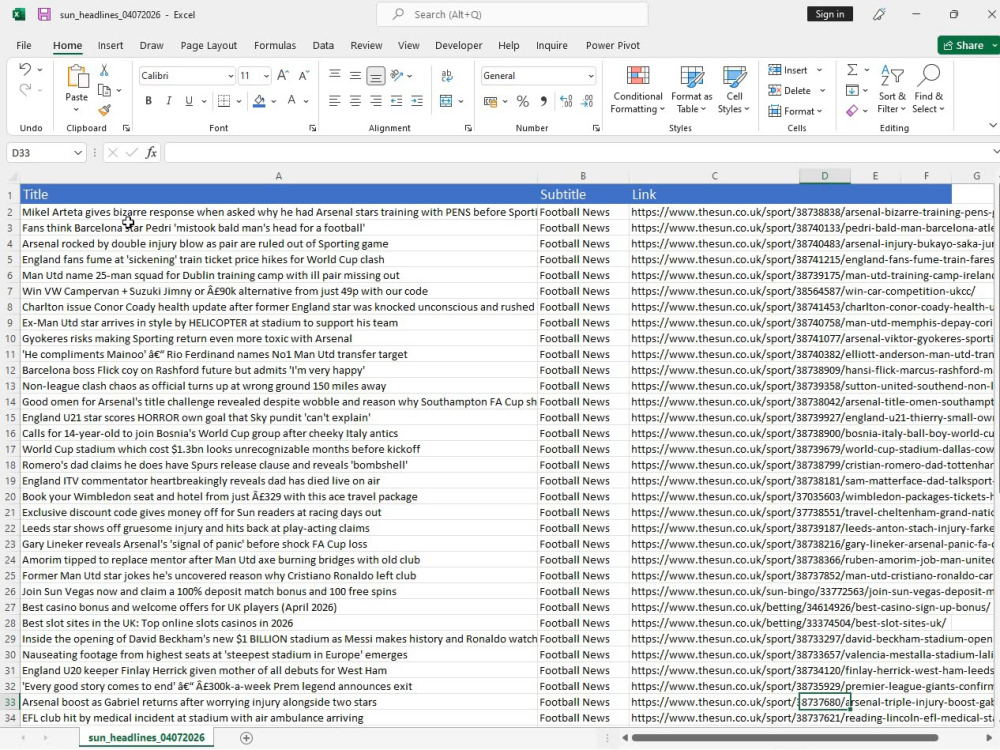Toggle Bold formatting
The image size is (1000, 750).
tap(148, 101)
